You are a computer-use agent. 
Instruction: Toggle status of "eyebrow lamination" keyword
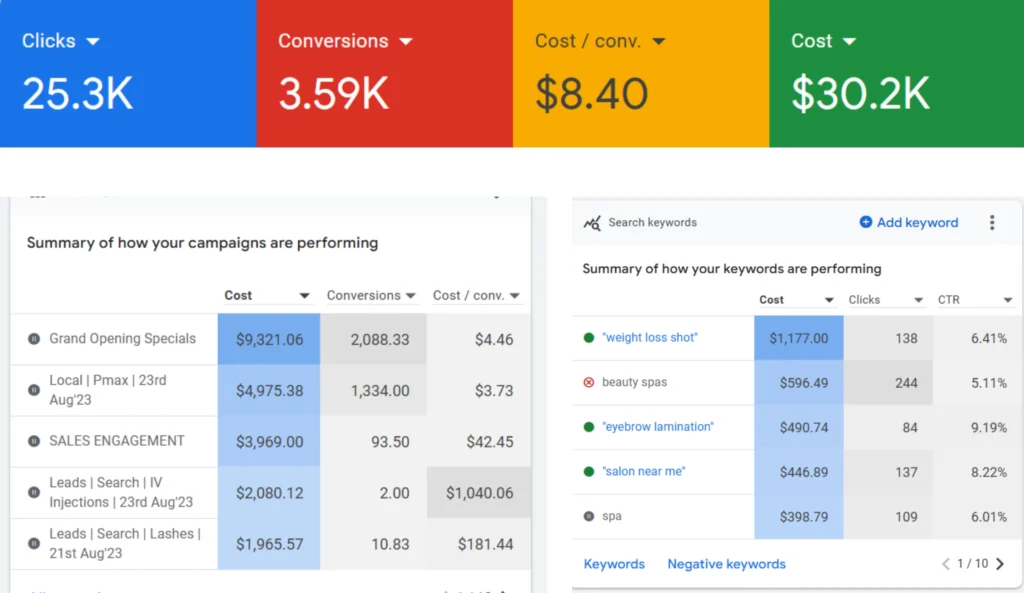pyautogui.click(x=589, y=427)
